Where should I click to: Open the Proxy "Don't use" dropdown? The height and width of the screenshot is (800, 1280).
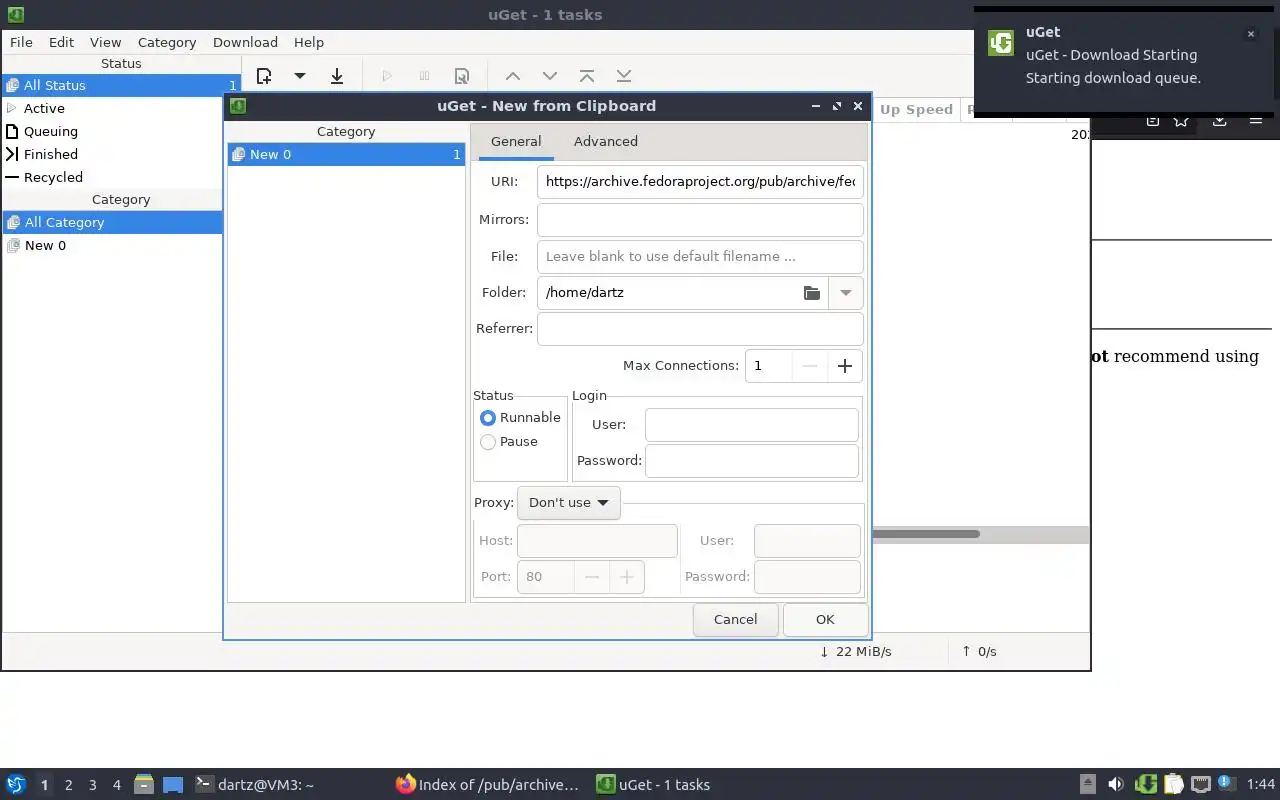click(569, 503)
